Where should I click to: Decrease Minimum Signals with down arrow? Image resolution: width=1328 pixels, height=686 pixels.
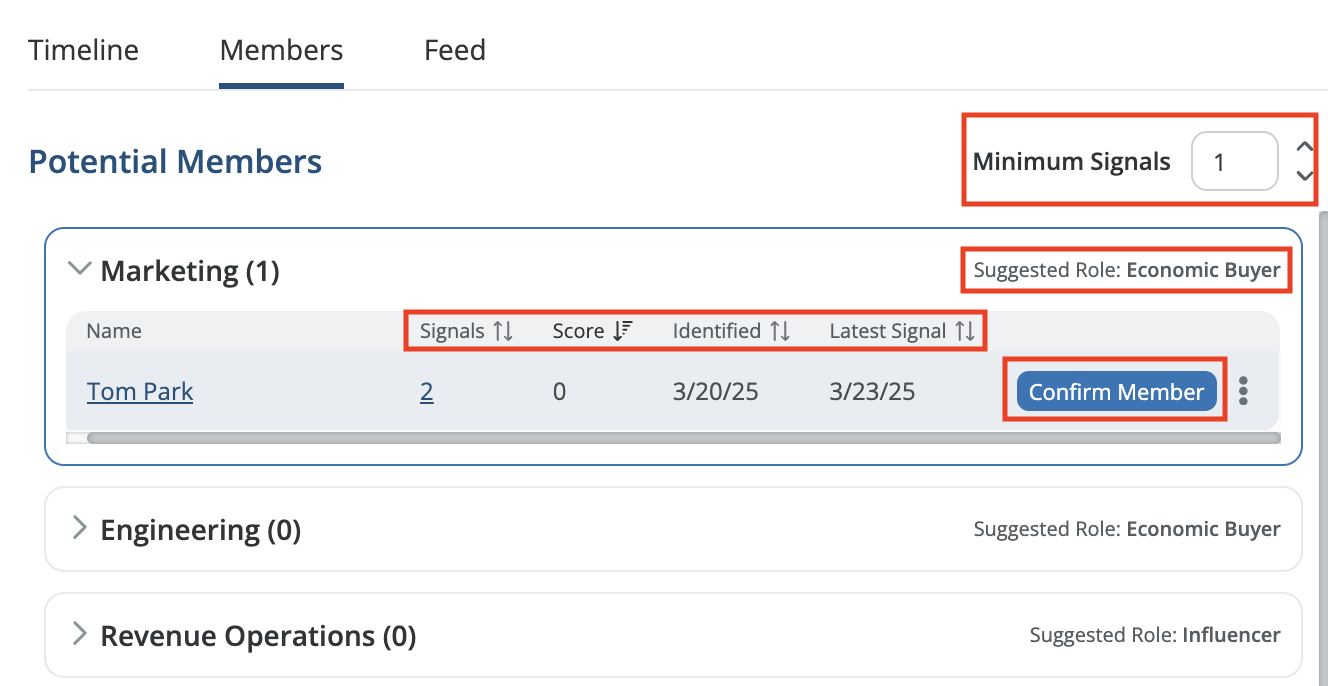(x=1304, y=176)
